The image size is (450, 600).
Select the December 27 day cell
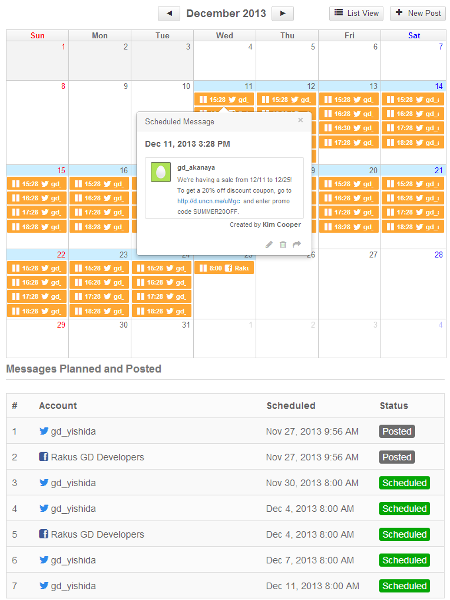pos(349,284)
